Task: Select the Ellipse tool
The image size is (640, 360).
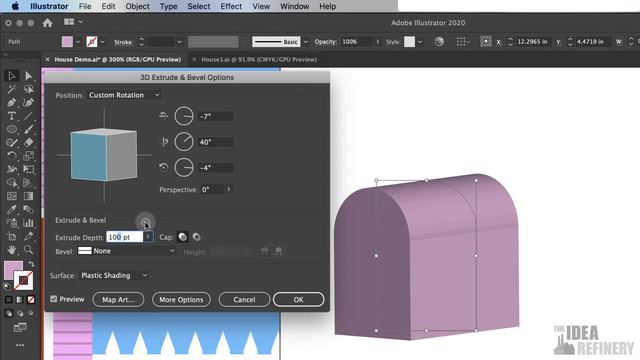Action: 11,129
